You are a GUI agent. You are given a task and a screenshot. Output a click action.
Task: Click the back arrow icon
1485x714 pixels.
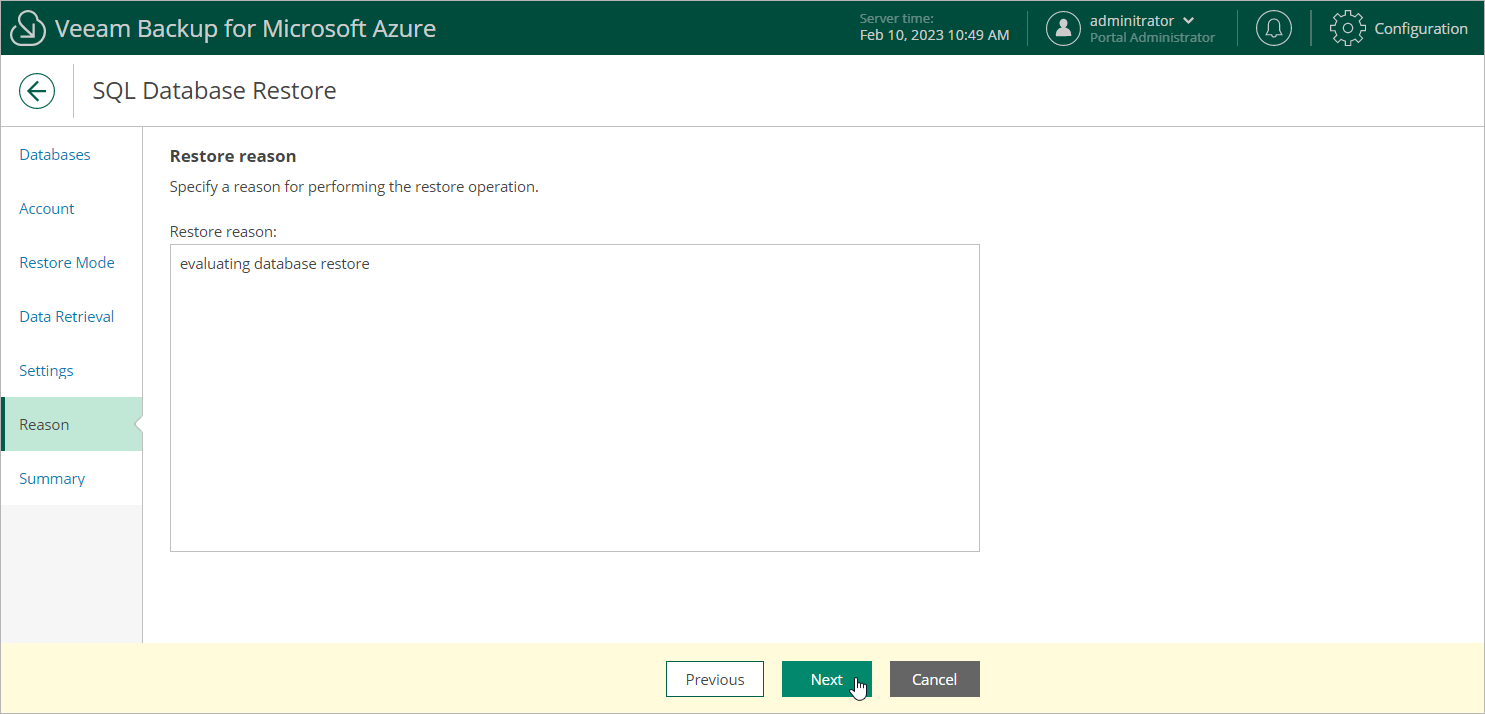click(x=37, y=91)
